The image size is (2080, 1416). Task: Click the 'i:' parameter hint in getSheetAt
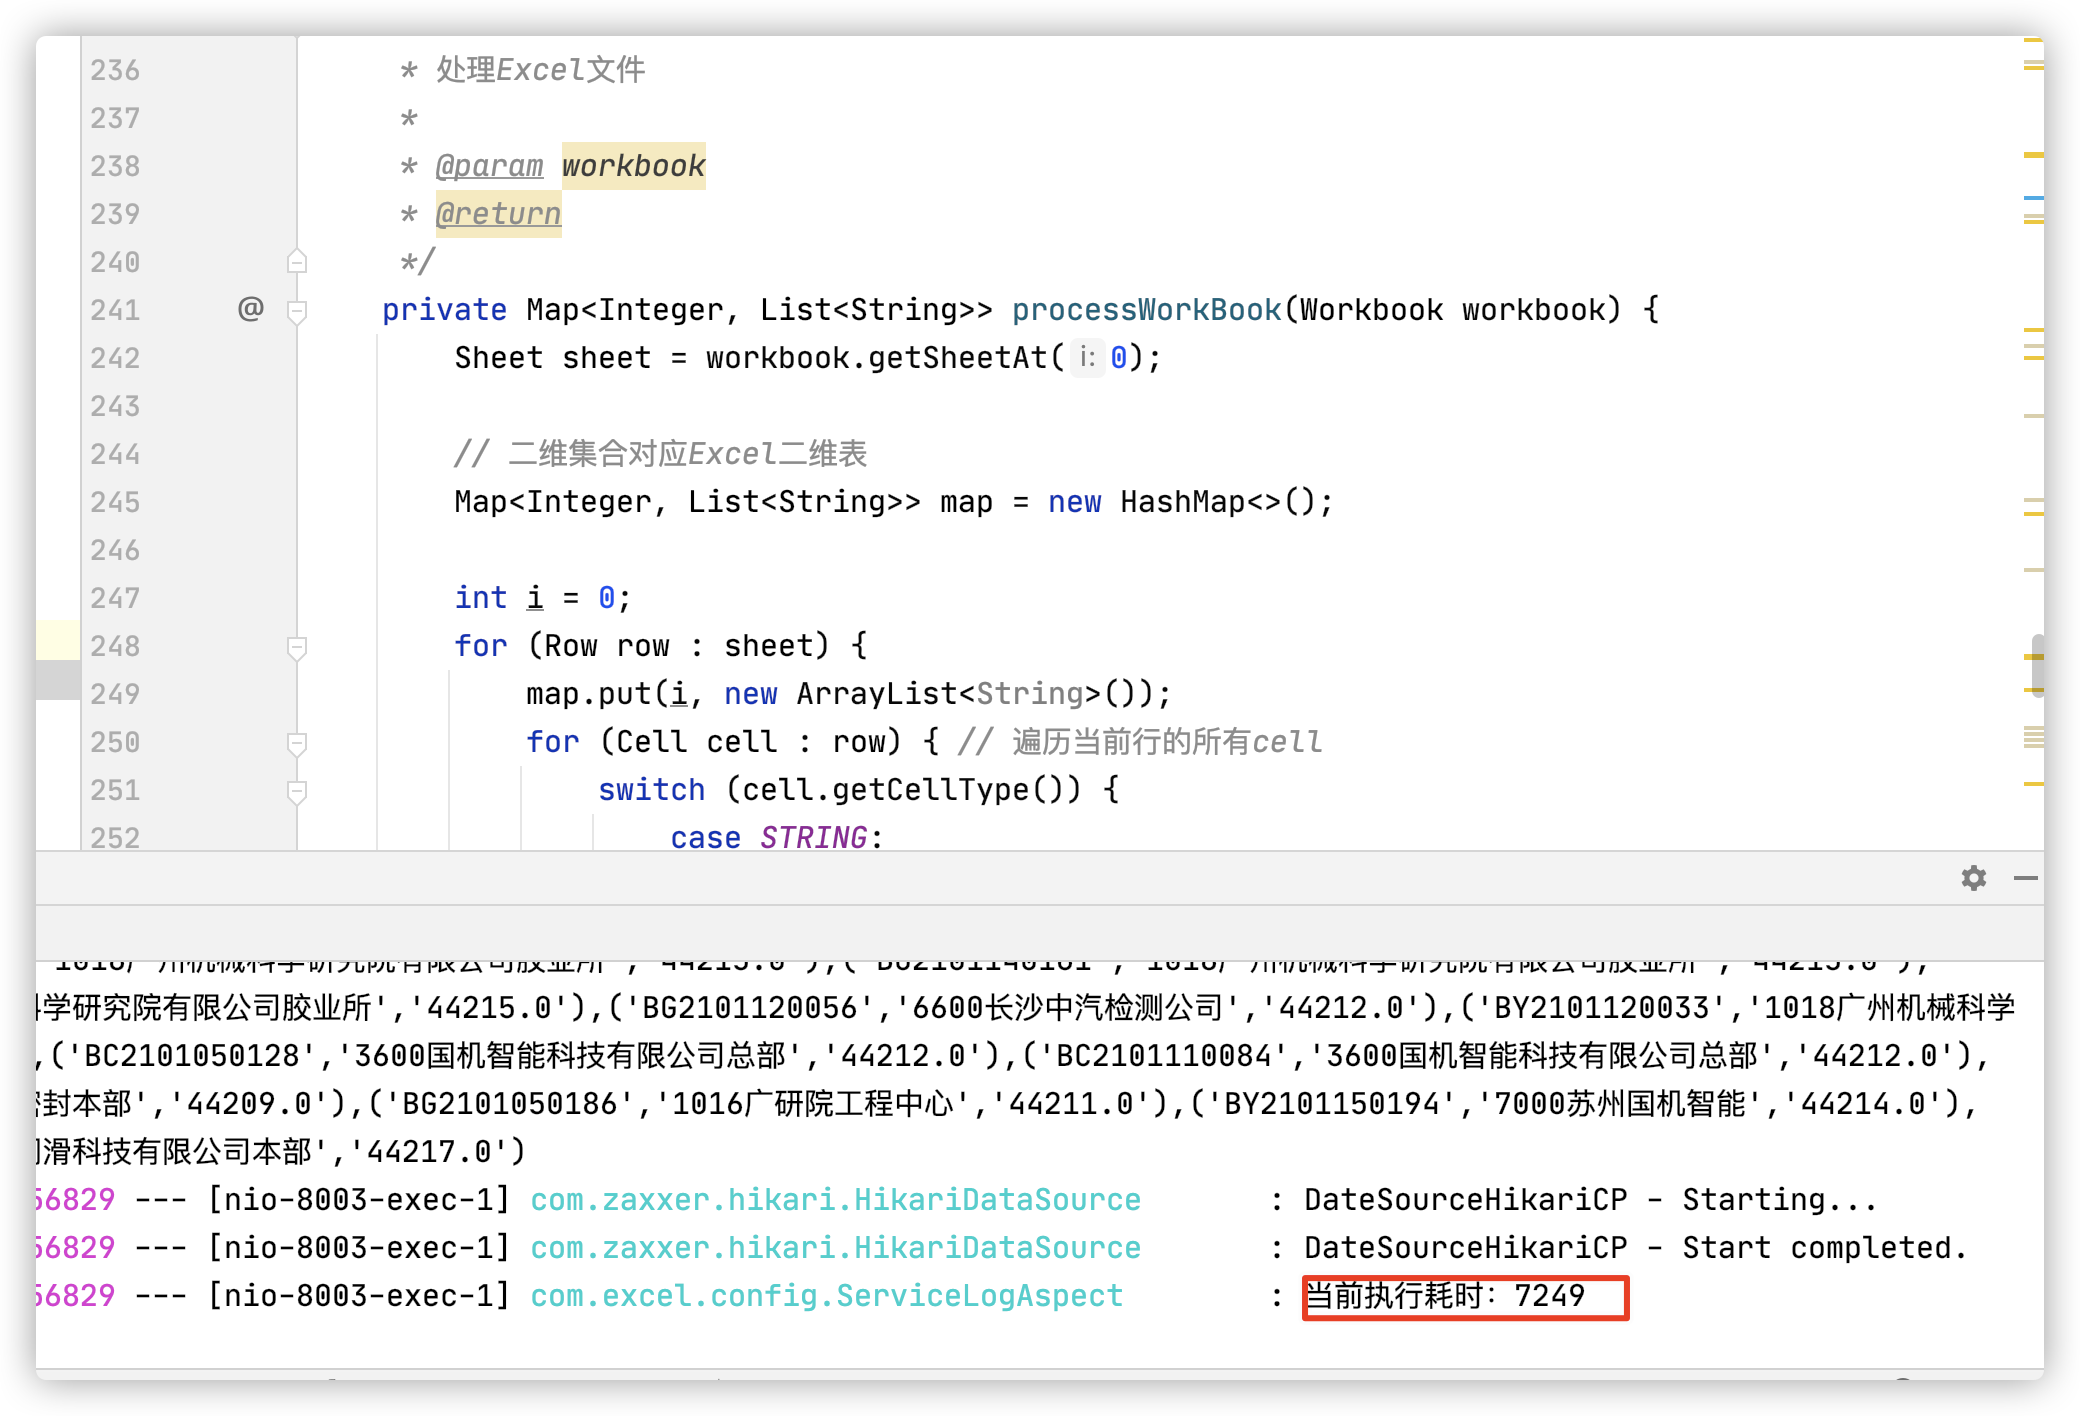click(x=1087, y=358)
